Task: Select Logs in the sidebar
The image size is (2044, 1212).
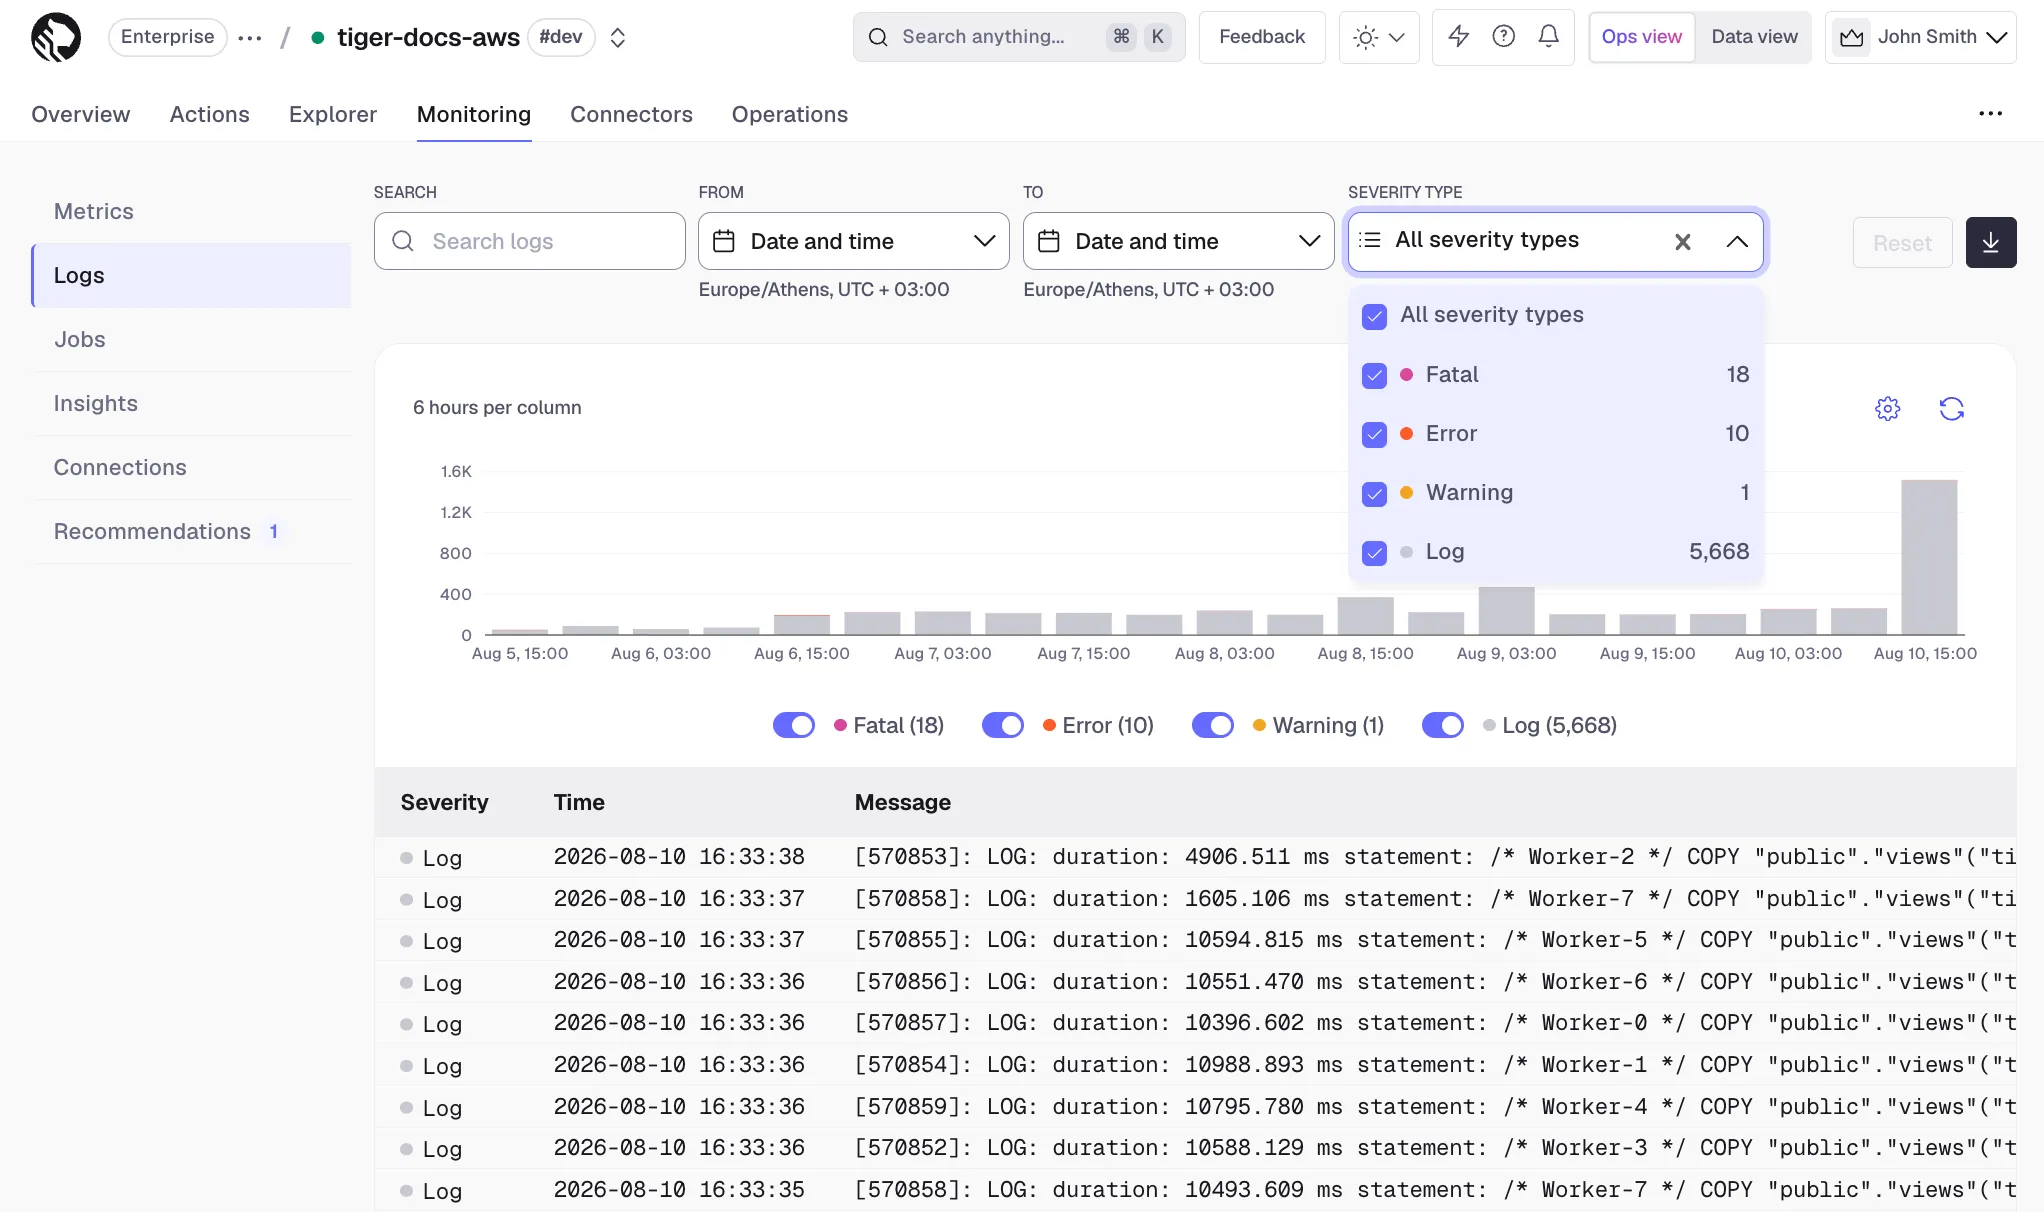Action: click(x=191, y=275)
